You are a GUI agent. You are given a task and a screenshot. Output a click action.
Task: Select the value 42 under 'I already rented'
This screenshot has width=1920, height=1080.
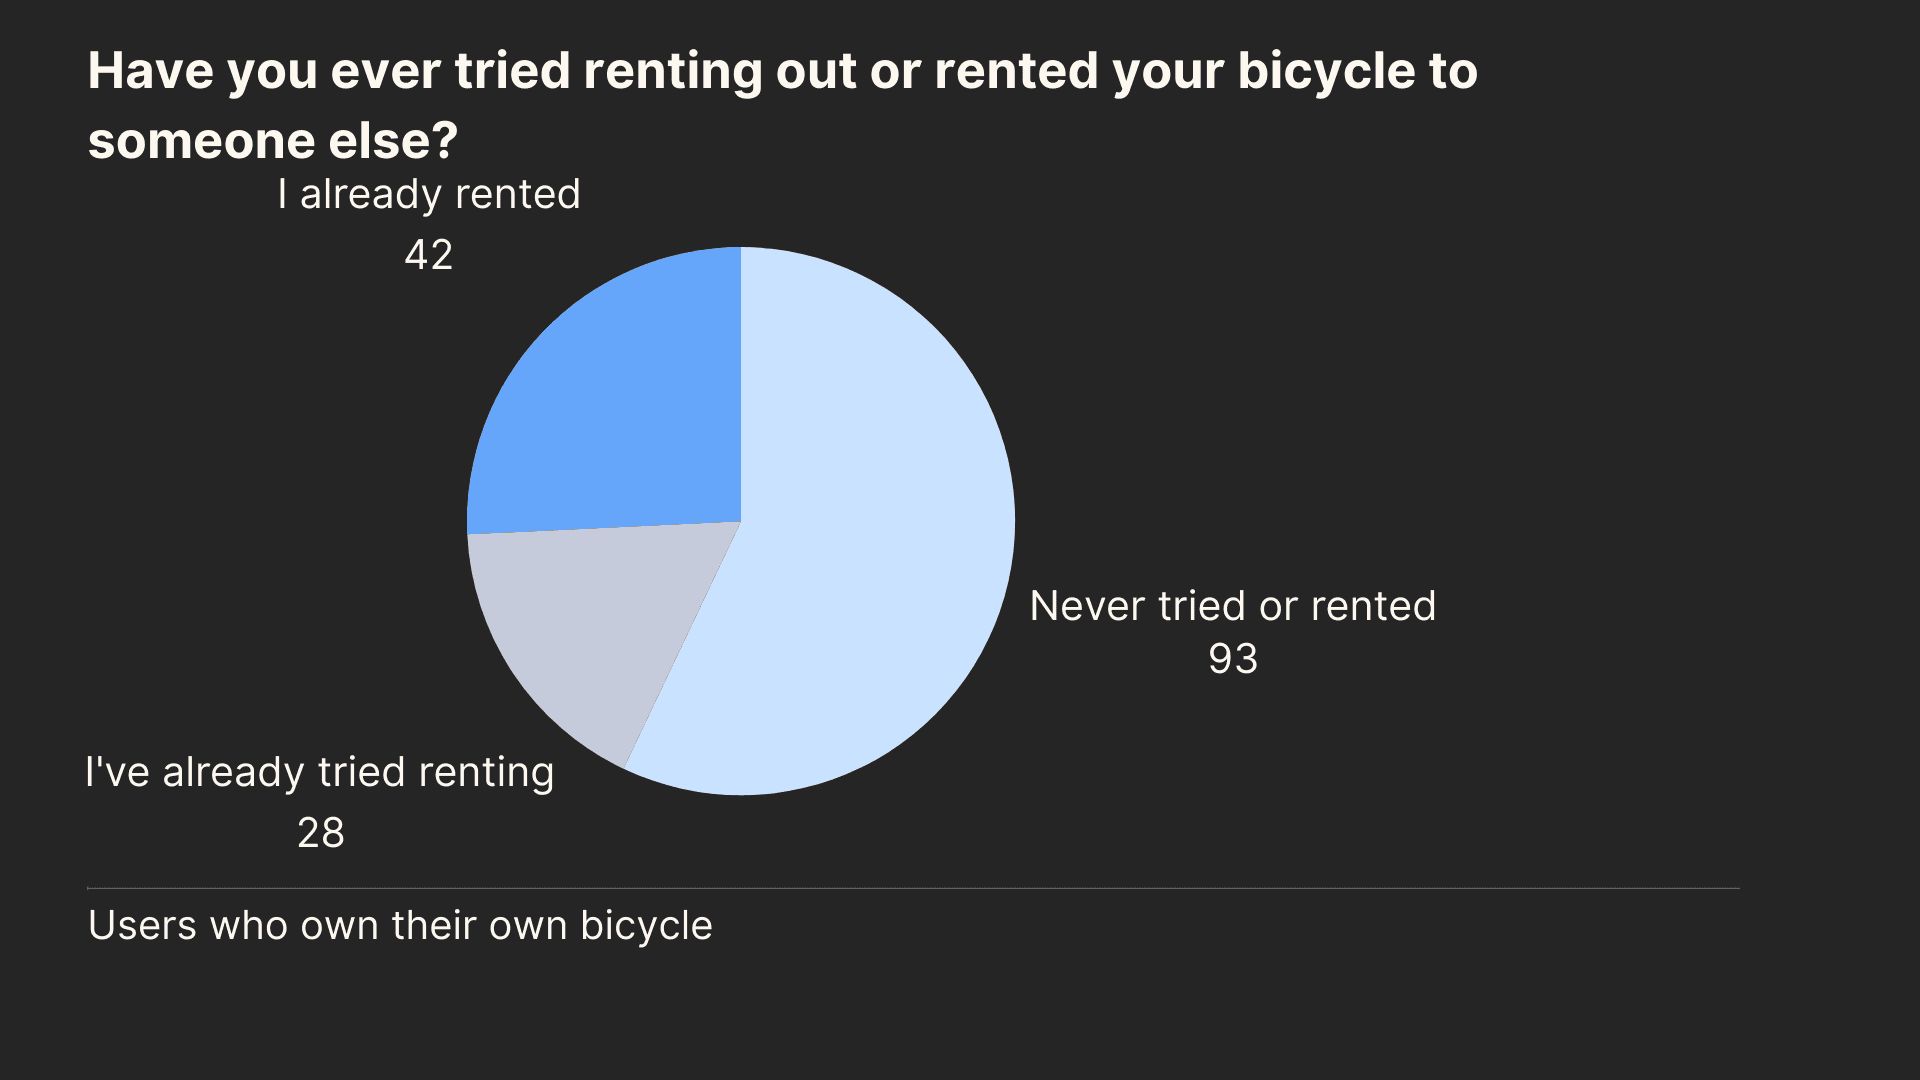click(429, 255)
